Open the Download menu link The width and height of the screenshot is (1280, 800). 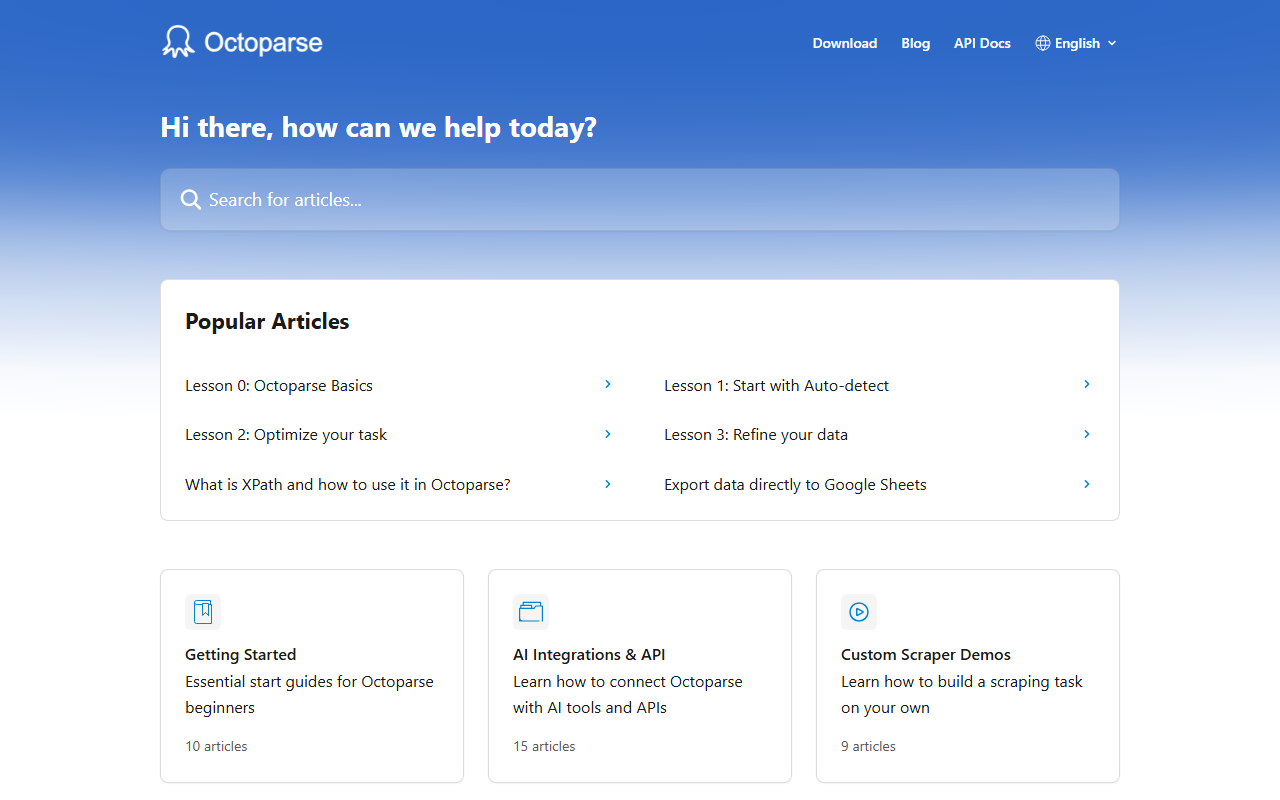click(x=845, y=43)
